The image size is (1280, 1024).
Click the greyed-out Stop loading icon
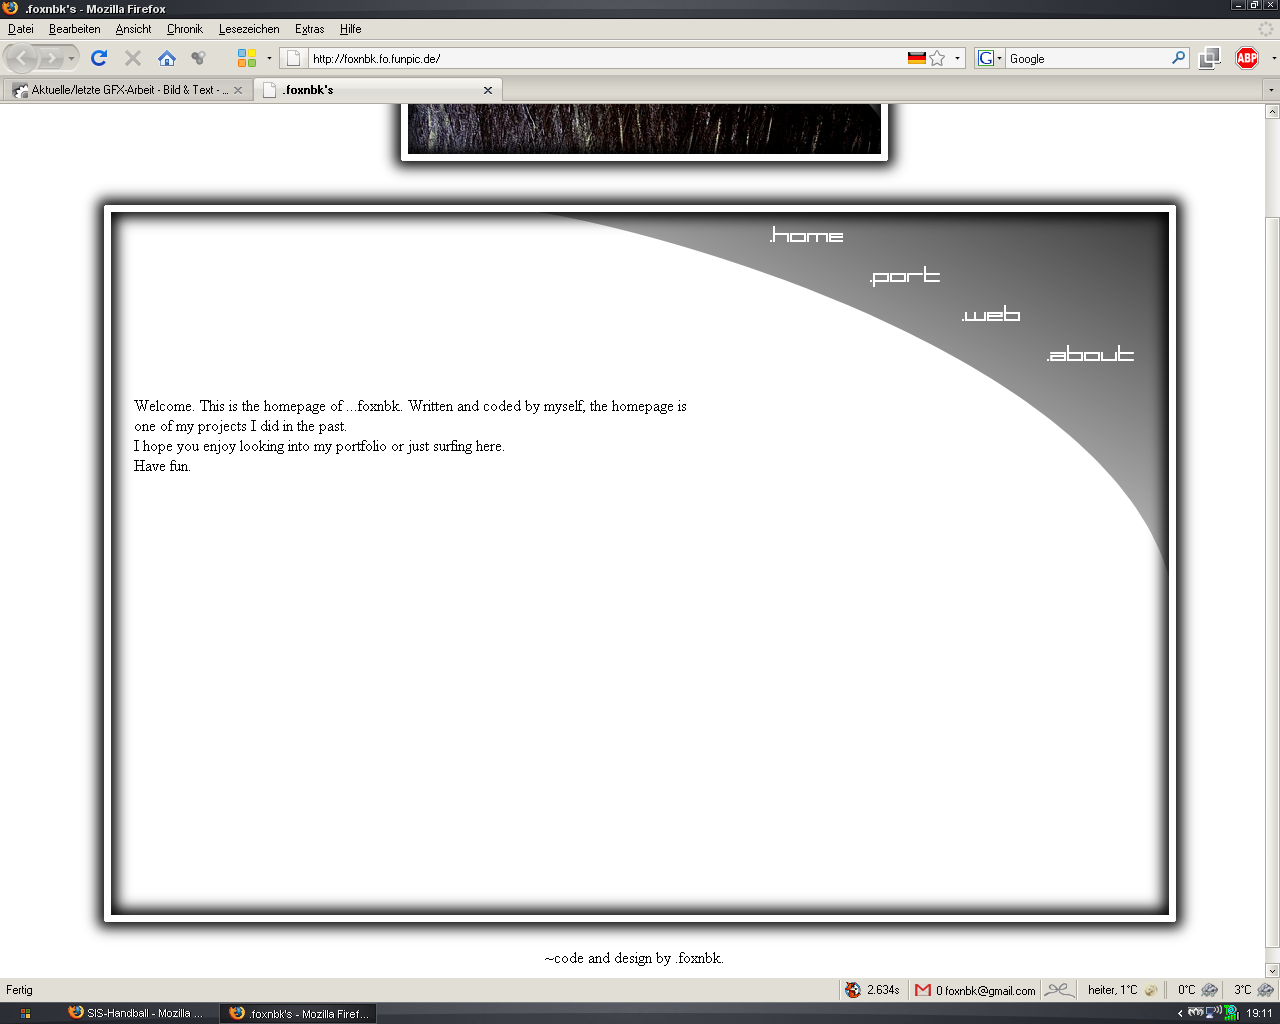point(133,58)
